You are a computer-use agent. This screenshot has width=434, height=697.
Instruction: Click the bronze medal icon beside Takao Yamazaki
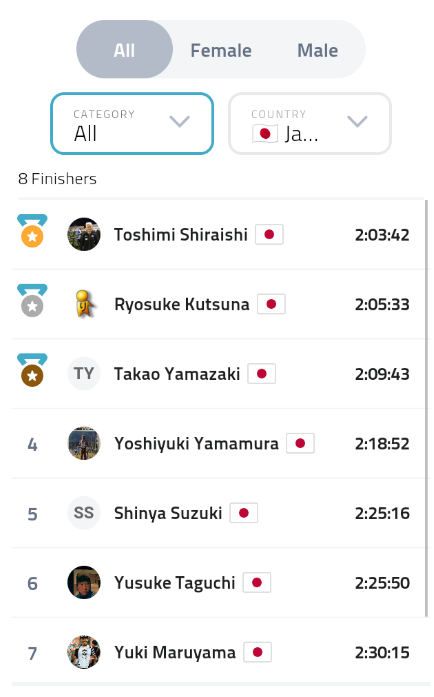[32, 370]
